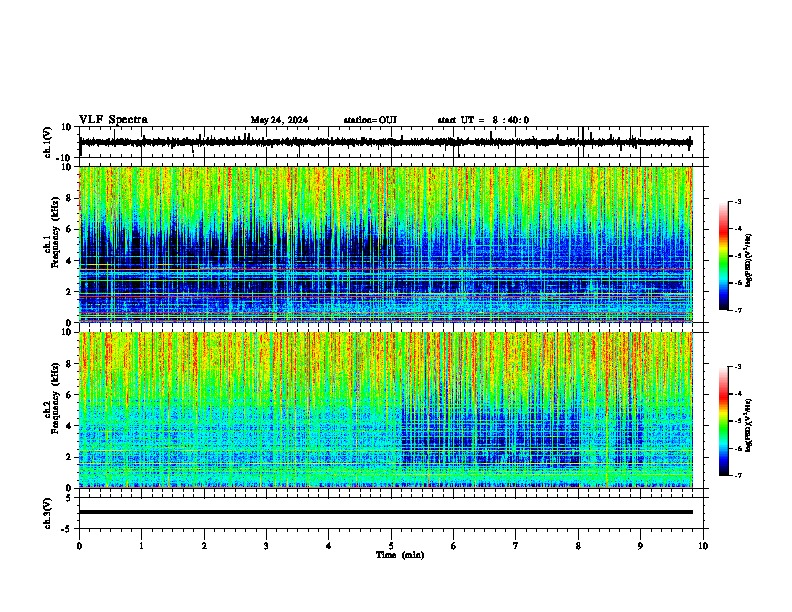Viewport: 792px width, 612px height.
Task: Click the ch.1 waveform trace panel
Action: pos(393,142)
